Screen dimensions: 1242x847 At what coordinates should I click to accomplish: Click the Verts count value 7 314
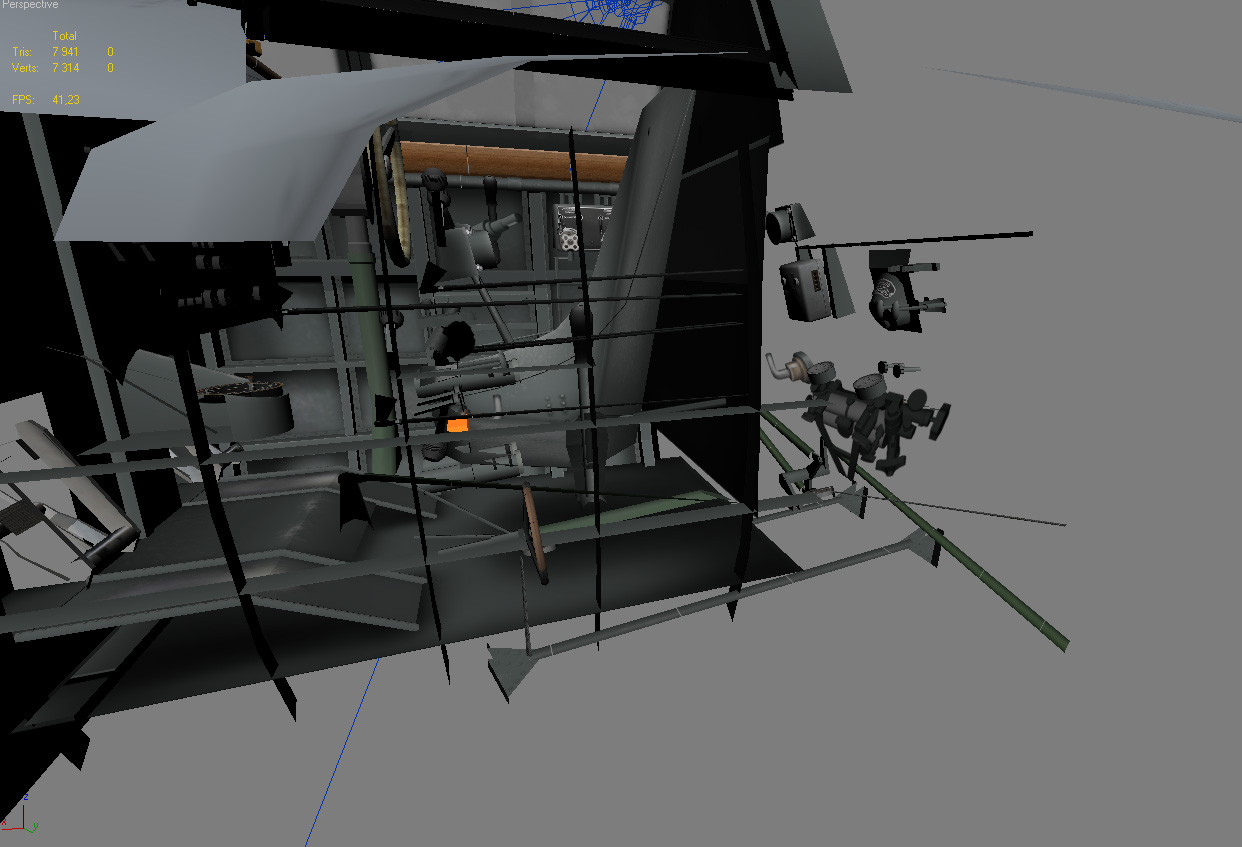(66, 68)
